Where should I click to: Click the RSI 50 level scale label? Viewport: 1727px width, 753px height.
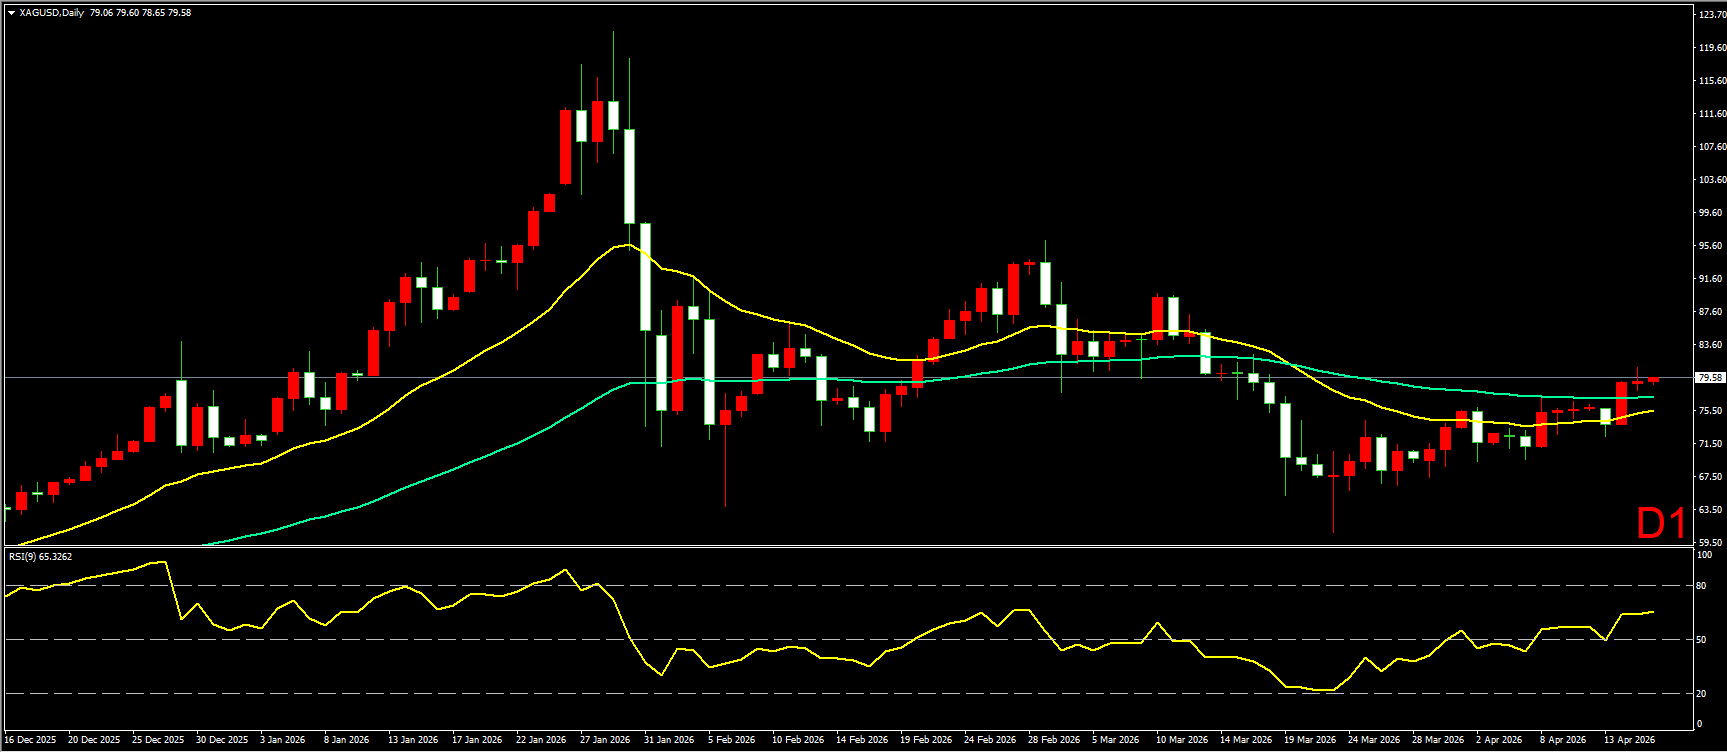[1703, 639]
